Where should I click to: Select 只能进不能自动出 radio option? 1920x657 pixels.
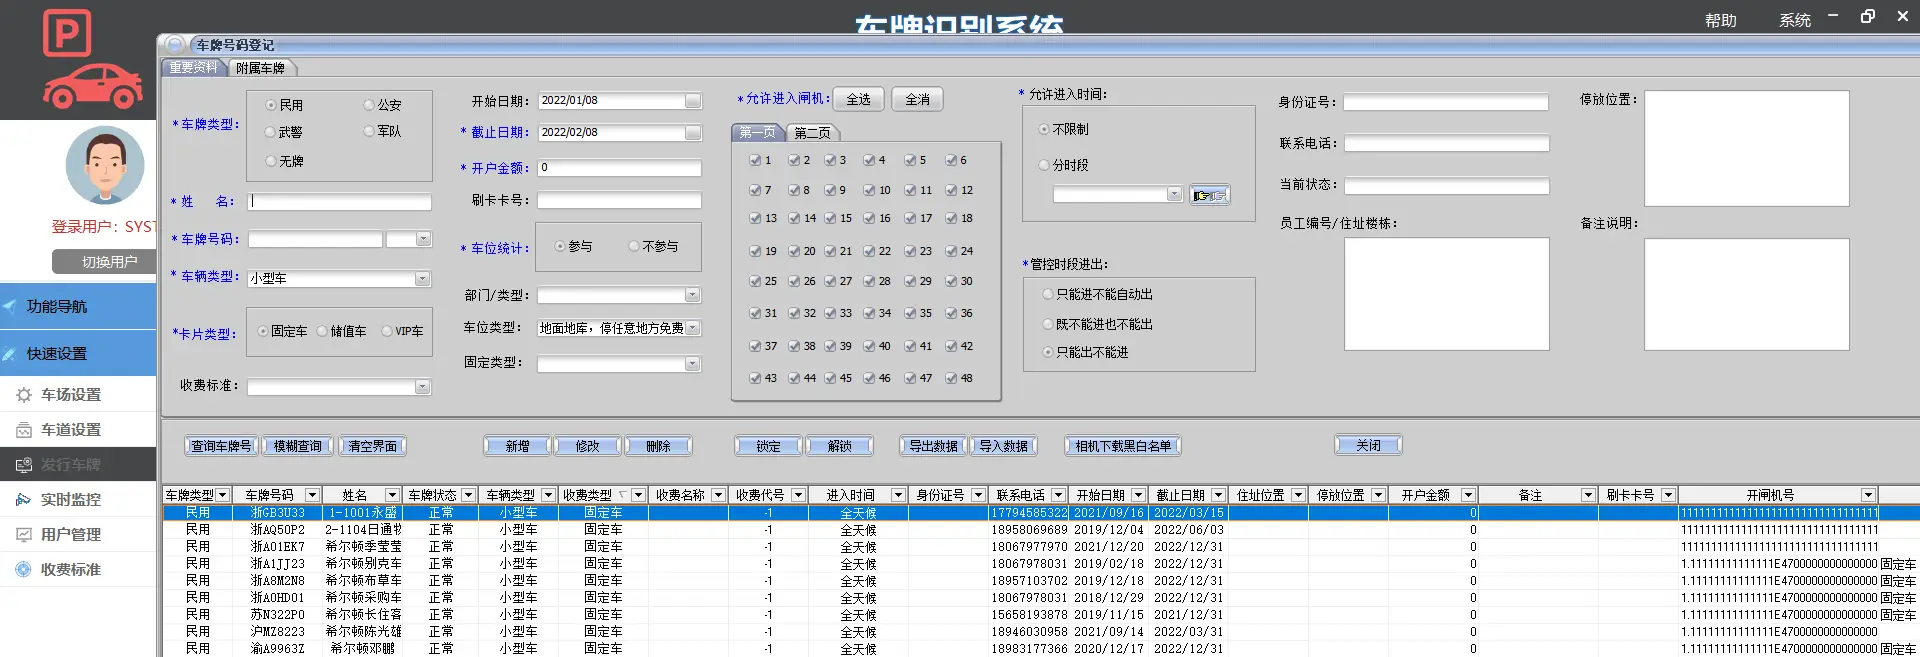(x=1048, y=294)
